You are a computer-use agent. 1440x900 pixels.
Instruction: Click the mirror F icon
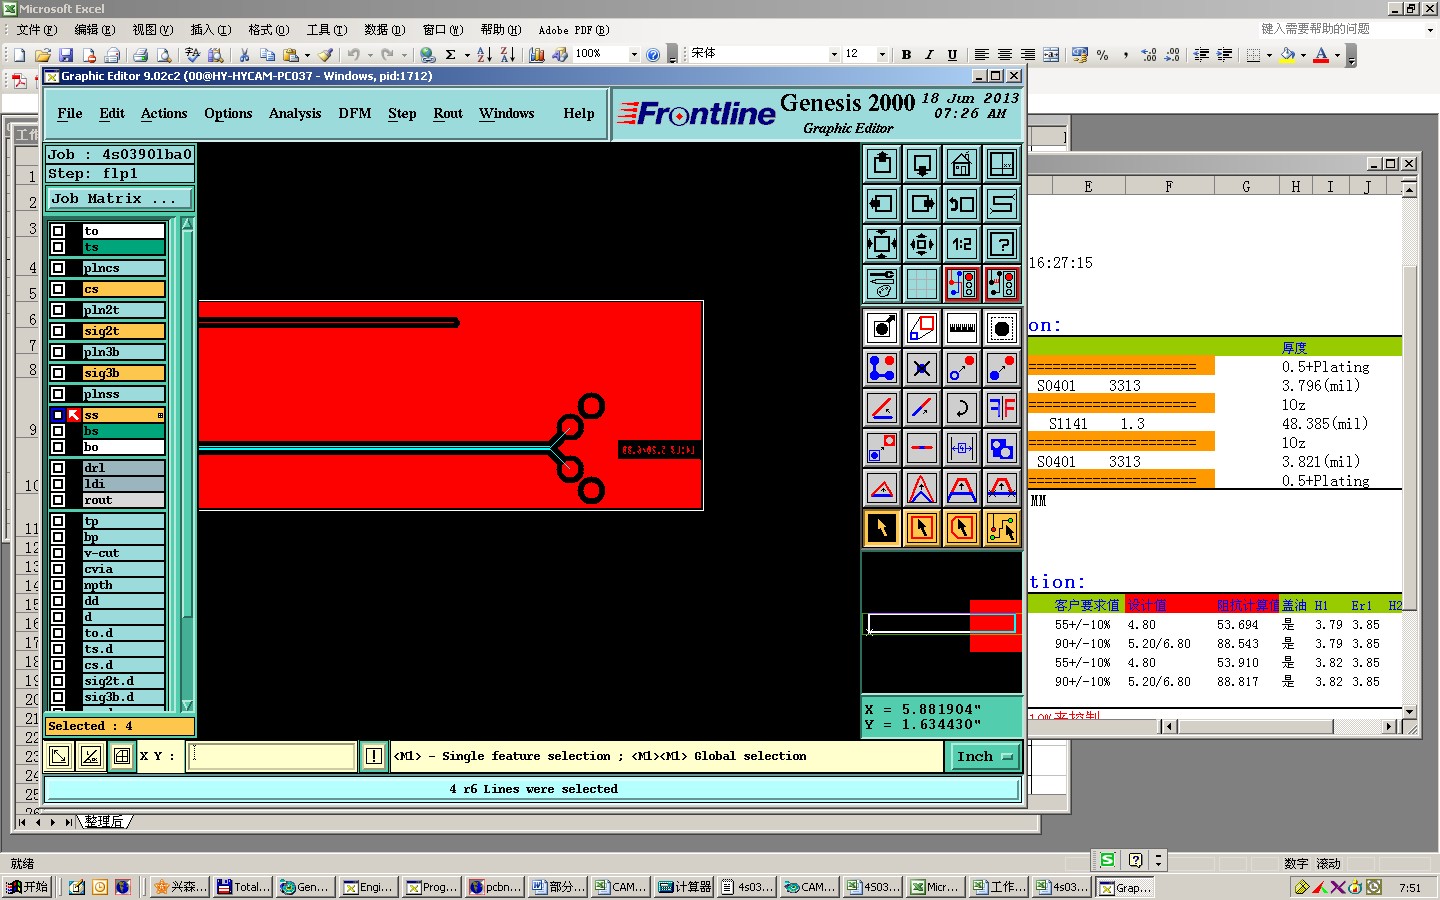(1001, 408)
